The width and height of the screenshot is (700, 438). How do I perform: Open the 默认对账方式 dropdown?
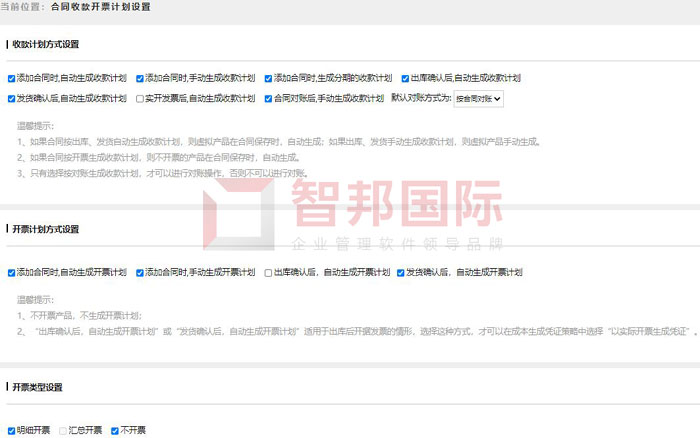(x=478, y=99)
